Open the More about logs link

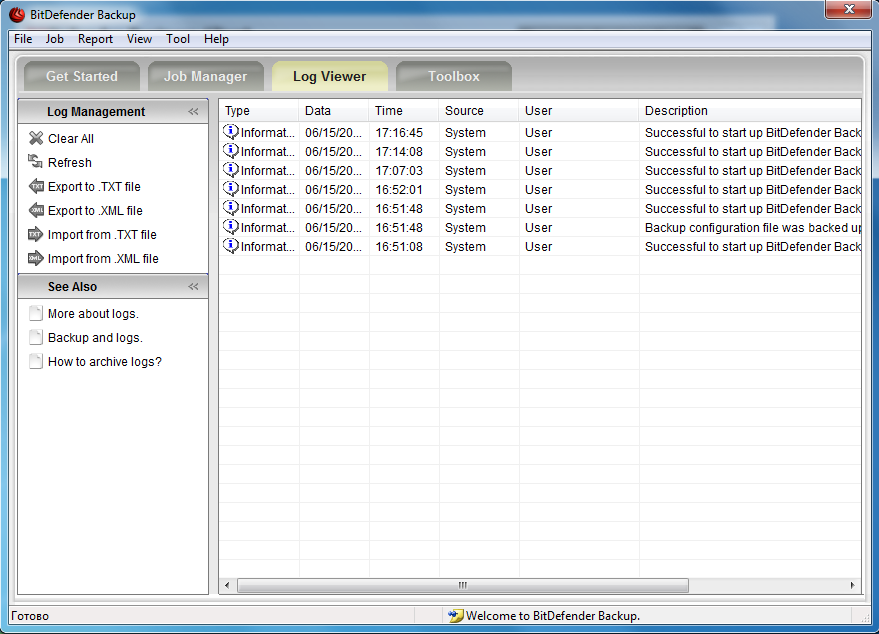tap(93, 314)
